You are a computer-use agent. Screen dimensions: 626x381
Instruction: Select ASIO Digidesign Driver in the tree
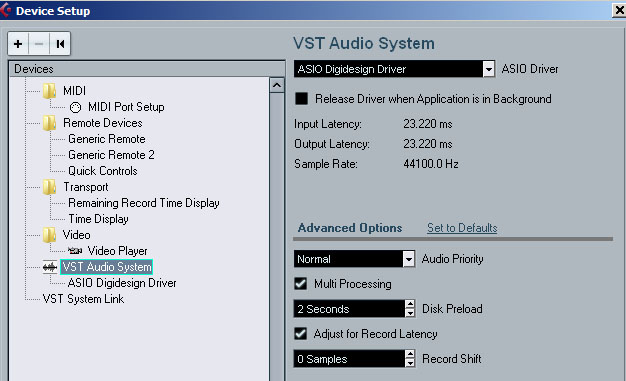click(122, 283)
